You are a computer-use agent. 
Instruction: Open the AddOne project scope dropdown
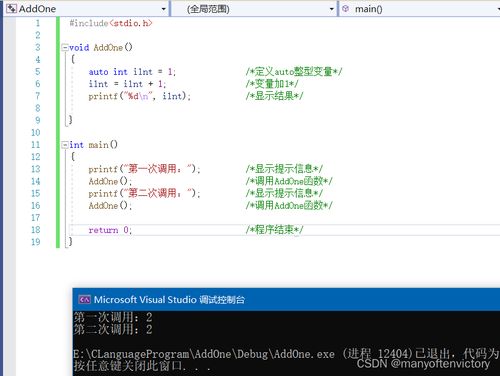click(x=86, y=9)
